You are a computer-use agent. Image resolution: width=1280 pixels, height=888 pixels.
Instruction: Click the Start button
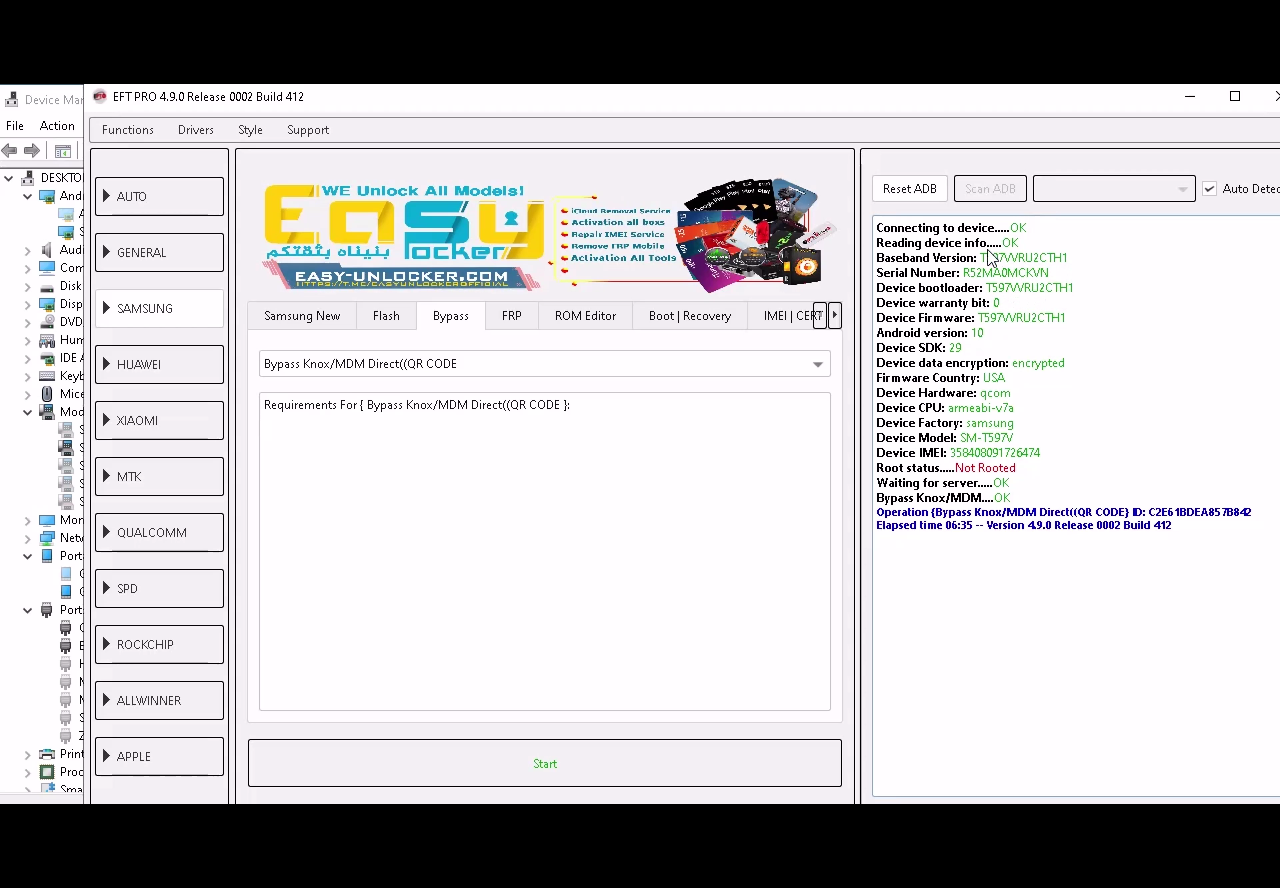coord(545,764)
